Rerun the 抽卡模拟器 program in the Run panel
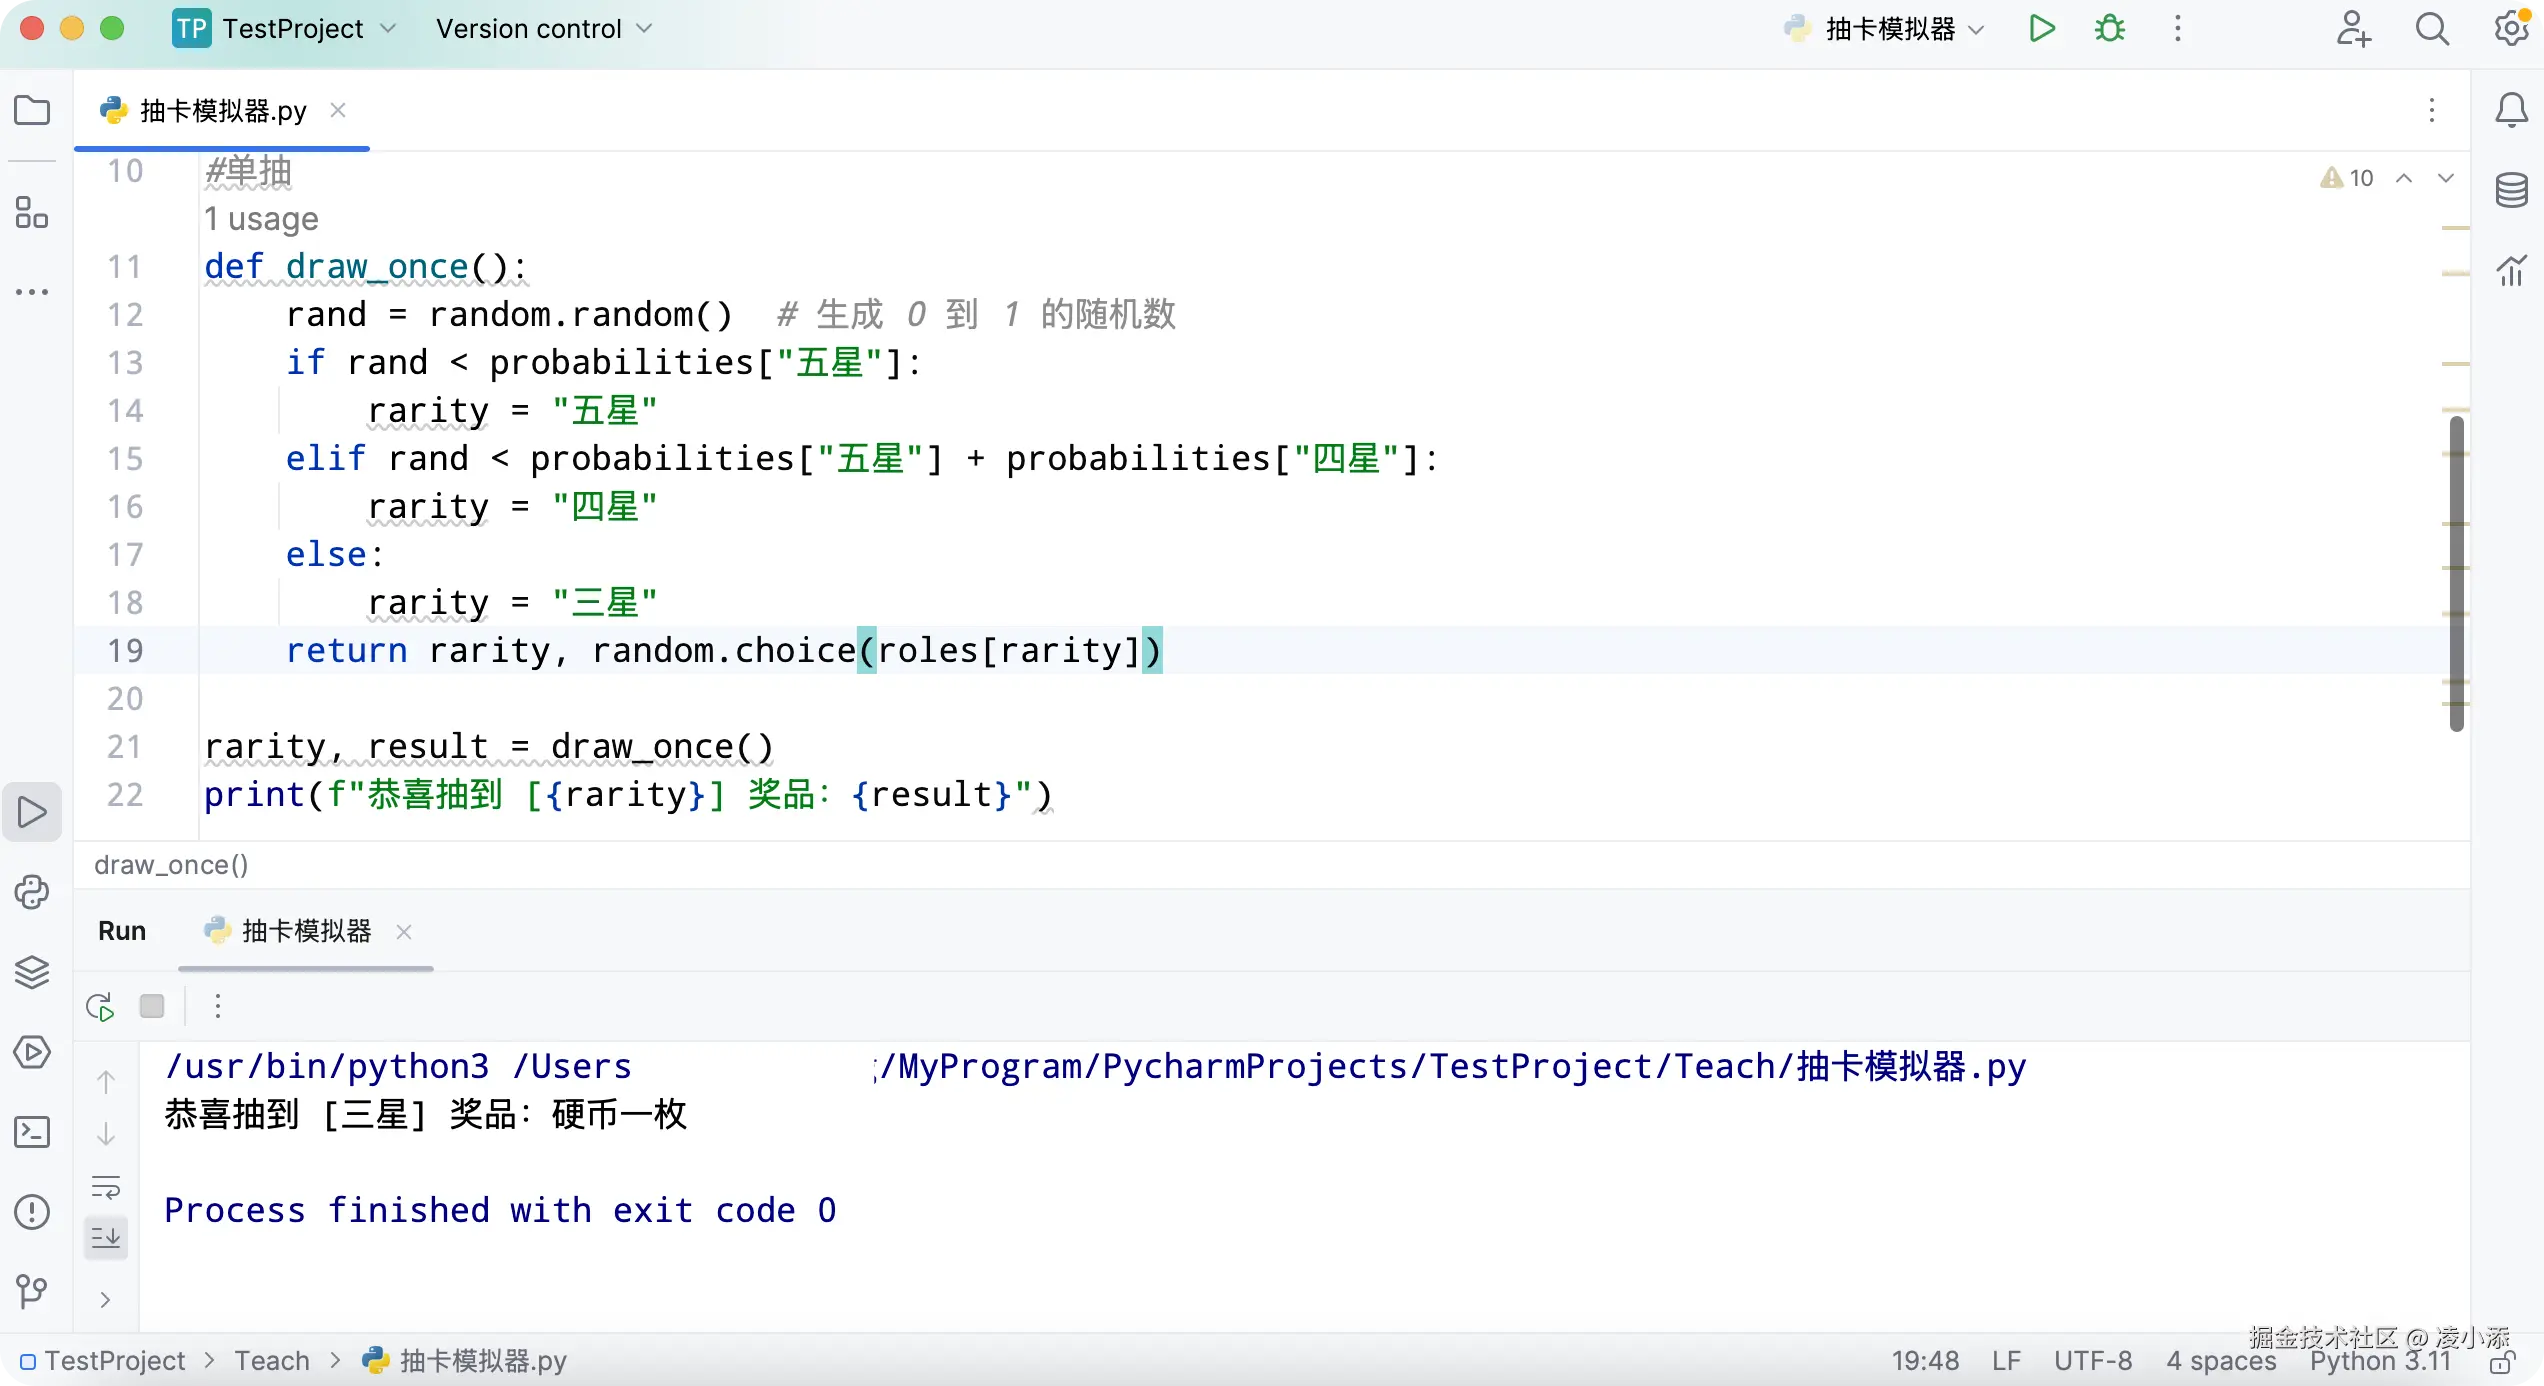The height and width of the screenshot is (1386, 2544). click(x=100, y=1006)
